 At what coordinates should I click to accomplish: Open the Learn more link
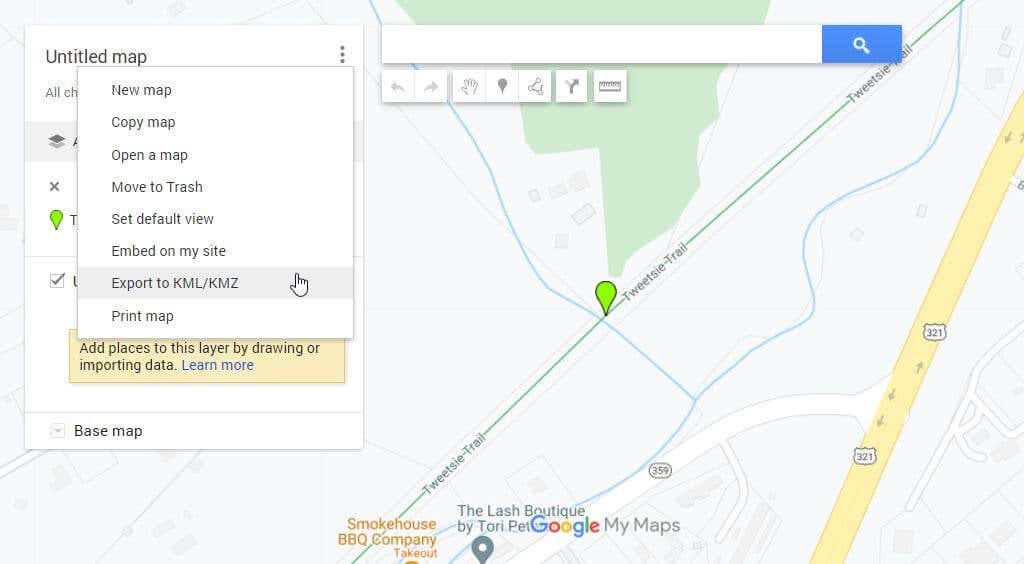click(217, 366)
